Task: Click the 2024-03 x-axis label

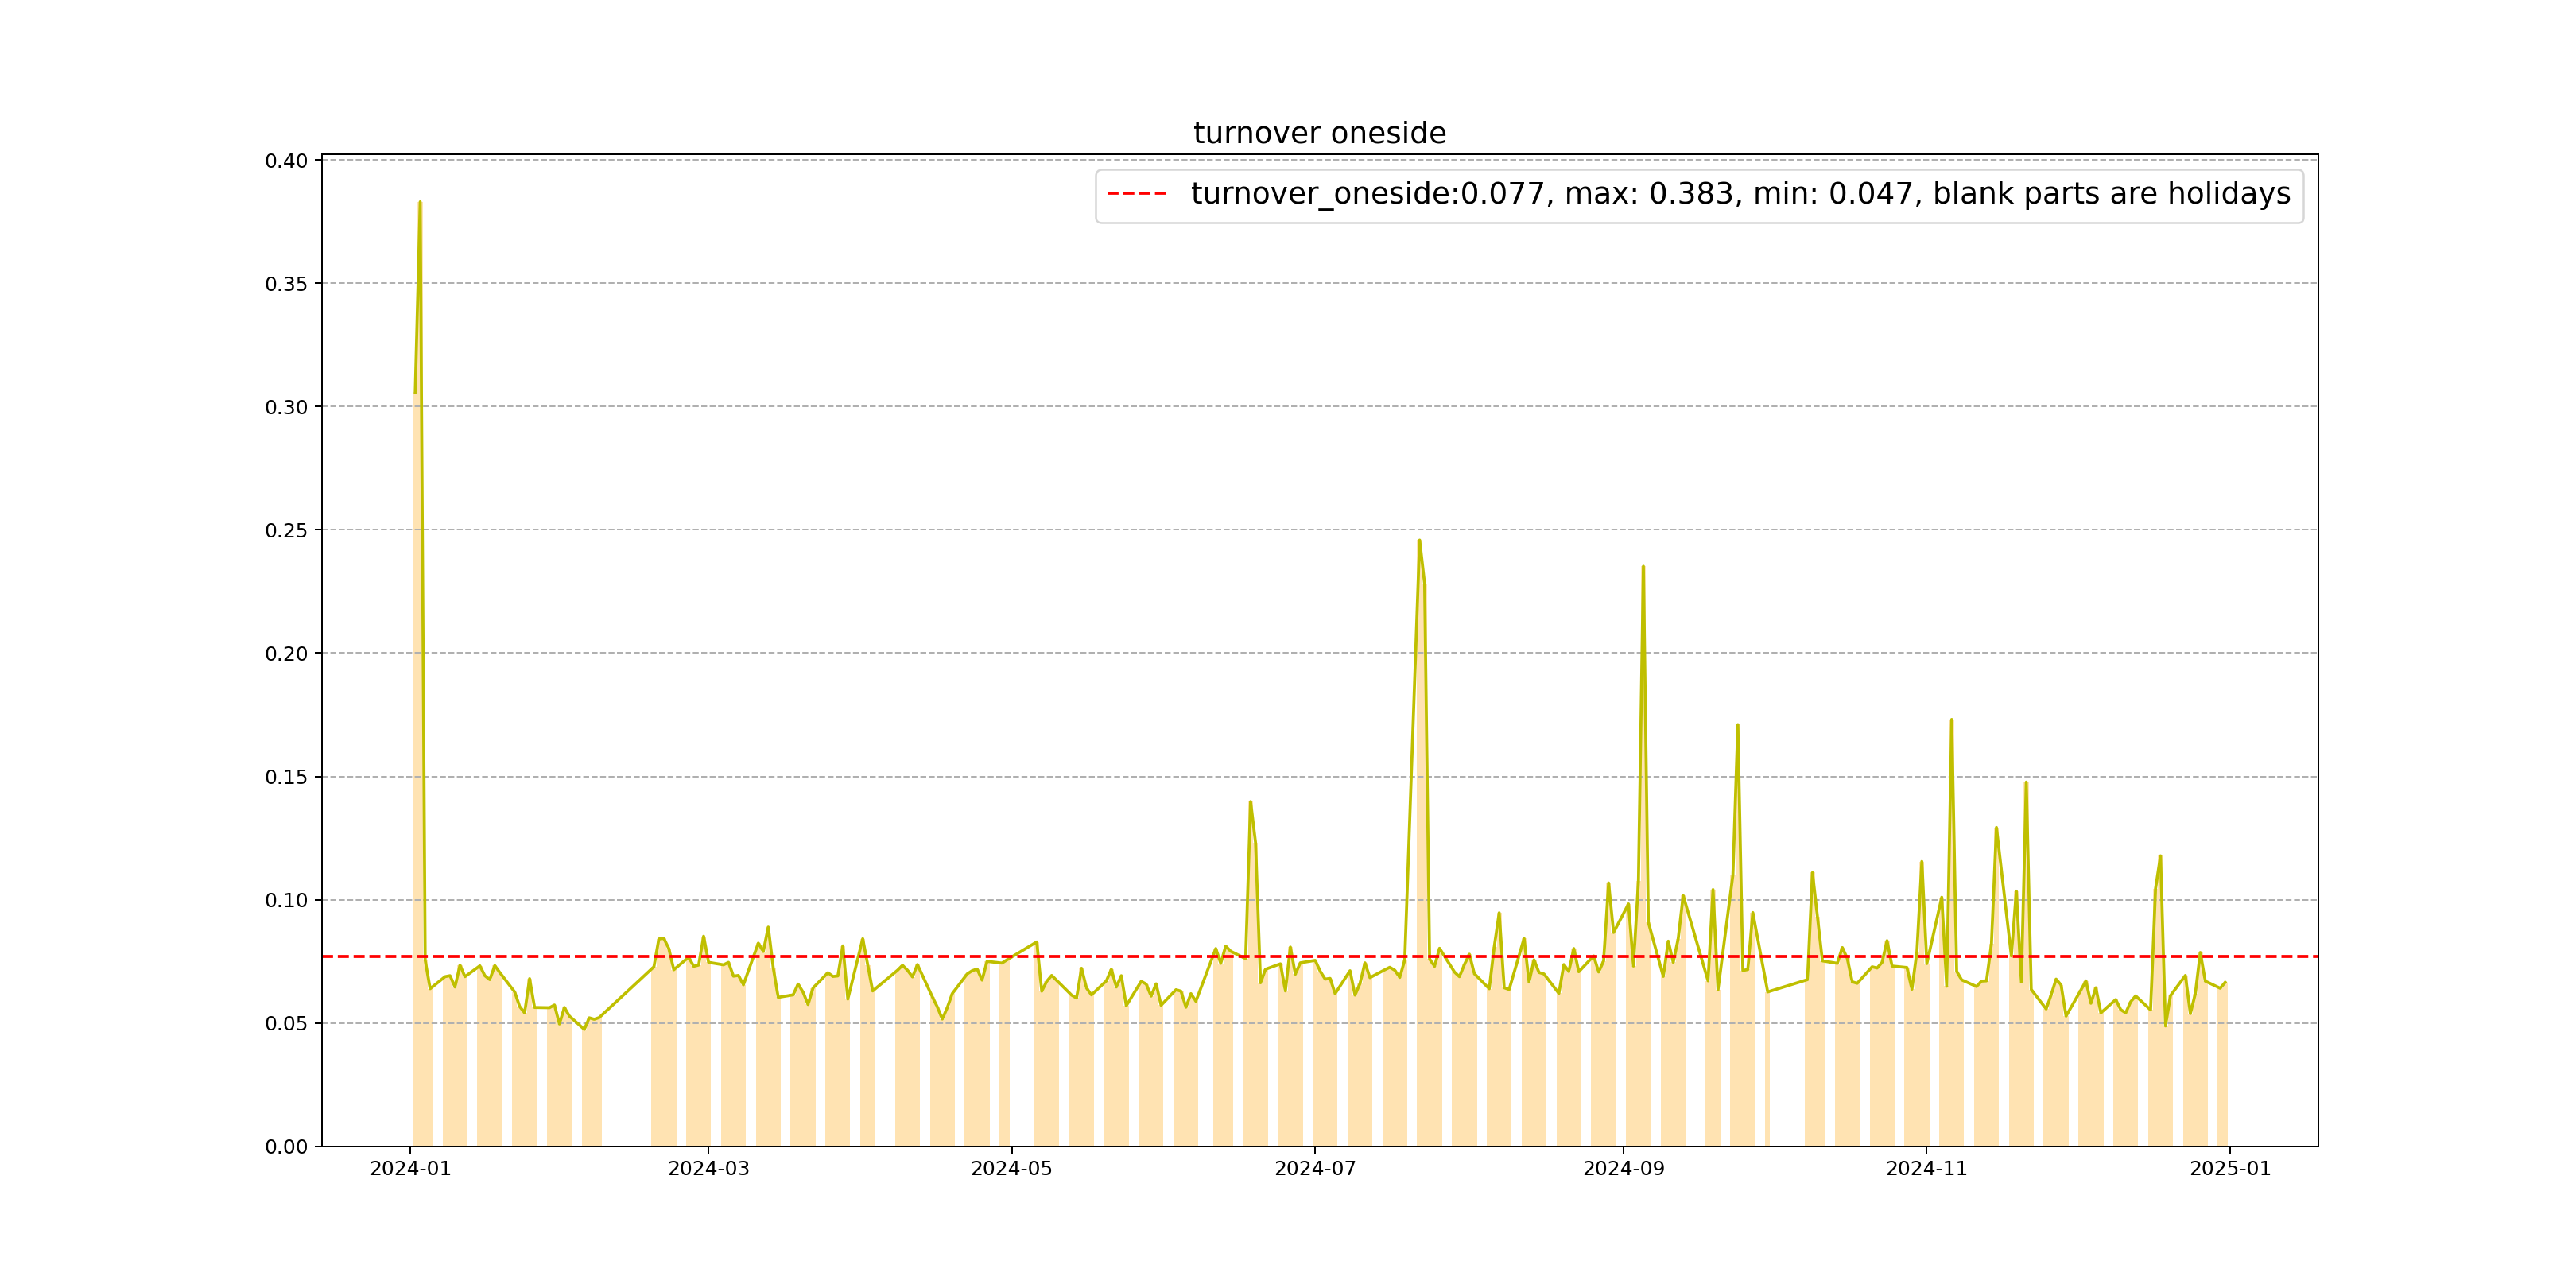Action: coord(708,1169)
